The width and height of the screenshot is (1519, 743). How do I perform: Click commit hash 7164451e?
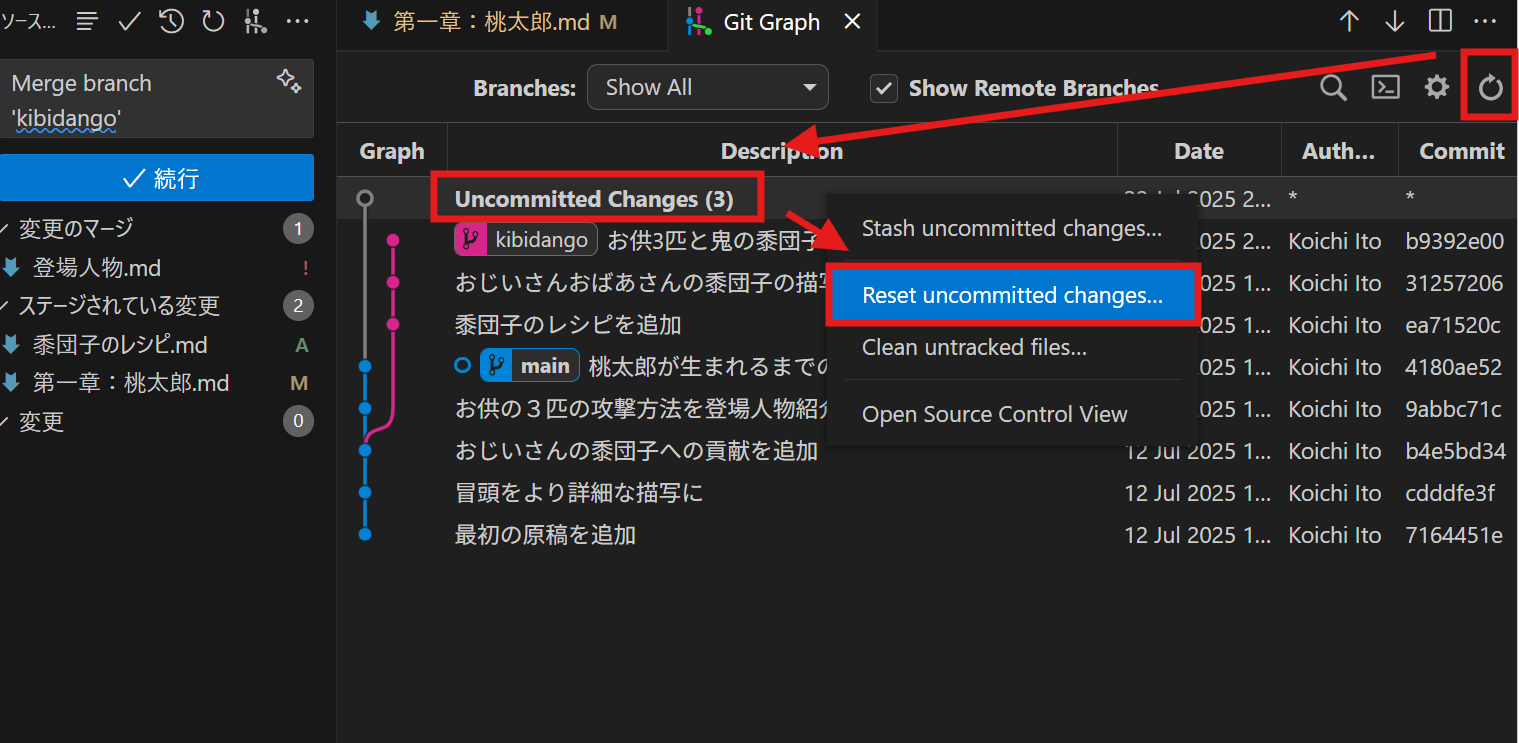[x=1454, y=535]
